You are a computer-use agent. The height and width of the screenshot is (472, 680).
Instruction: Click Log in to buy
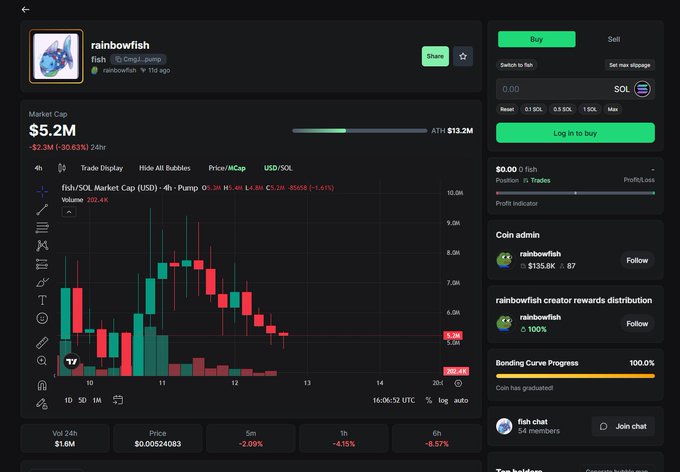click(575, 133)
